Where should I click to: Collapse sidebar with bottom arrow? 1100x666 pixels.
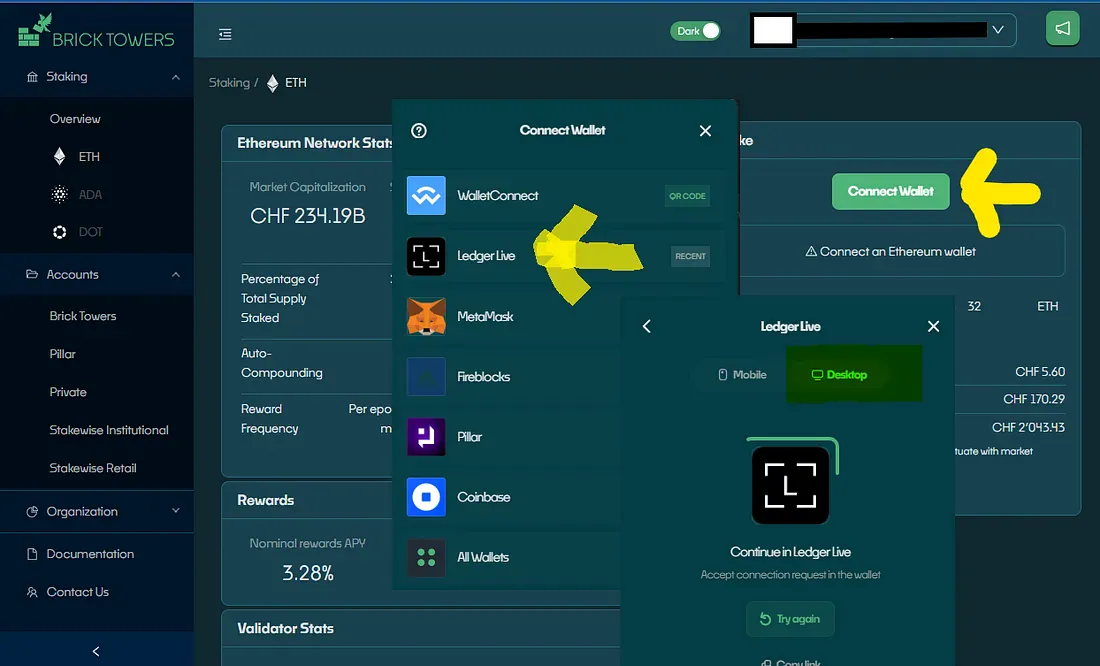(96, 651)
